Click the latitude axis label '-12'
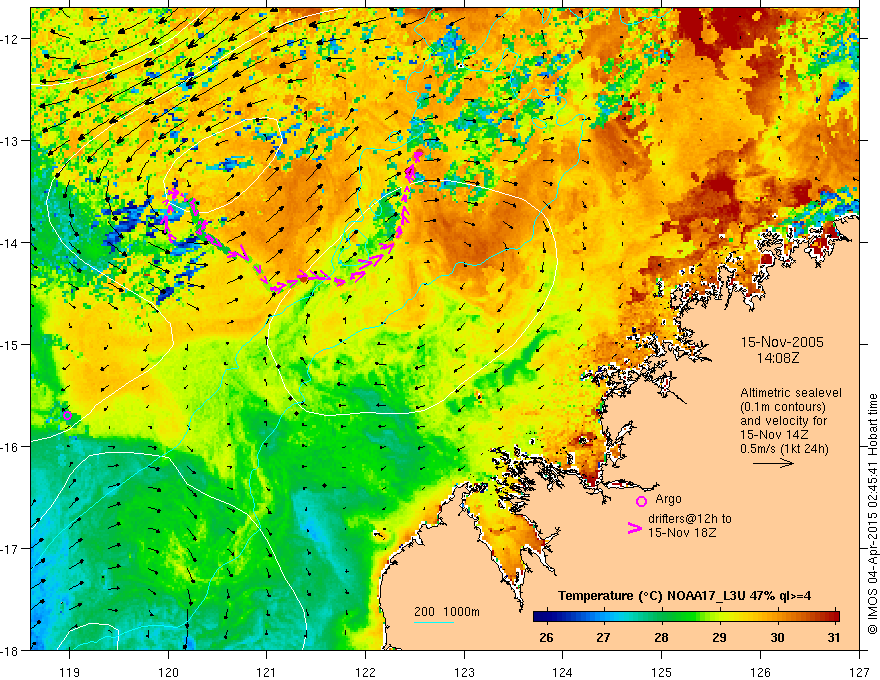 coord(10,39)
